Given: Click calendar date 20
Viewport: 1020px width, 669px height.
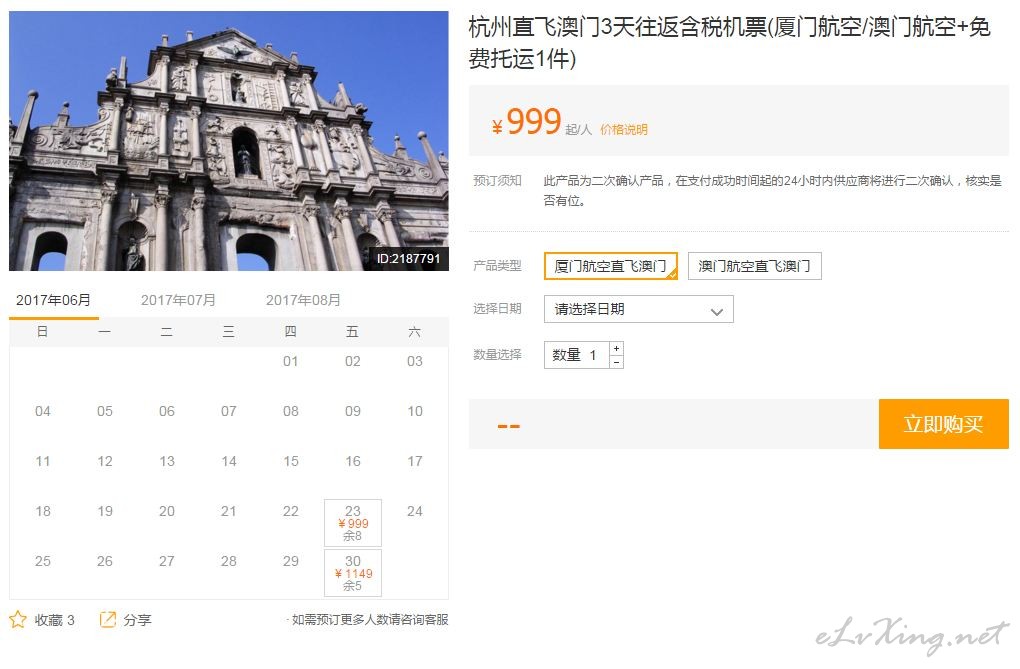Looking at the screenshot, I should point(167,512).
